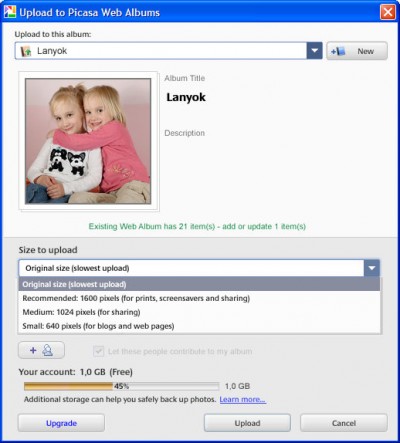Open the Learn more link
The width and height of the screenshot is (400, 443).
243,399
